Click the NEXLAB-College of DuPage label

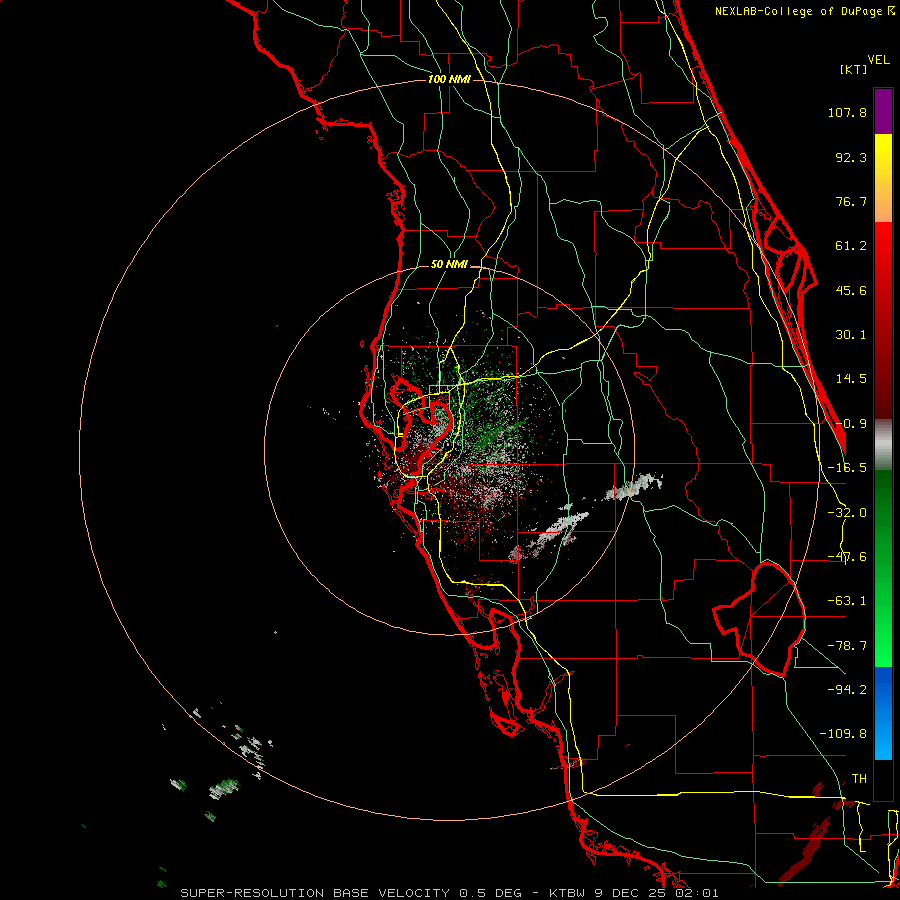tap(805, 11)
